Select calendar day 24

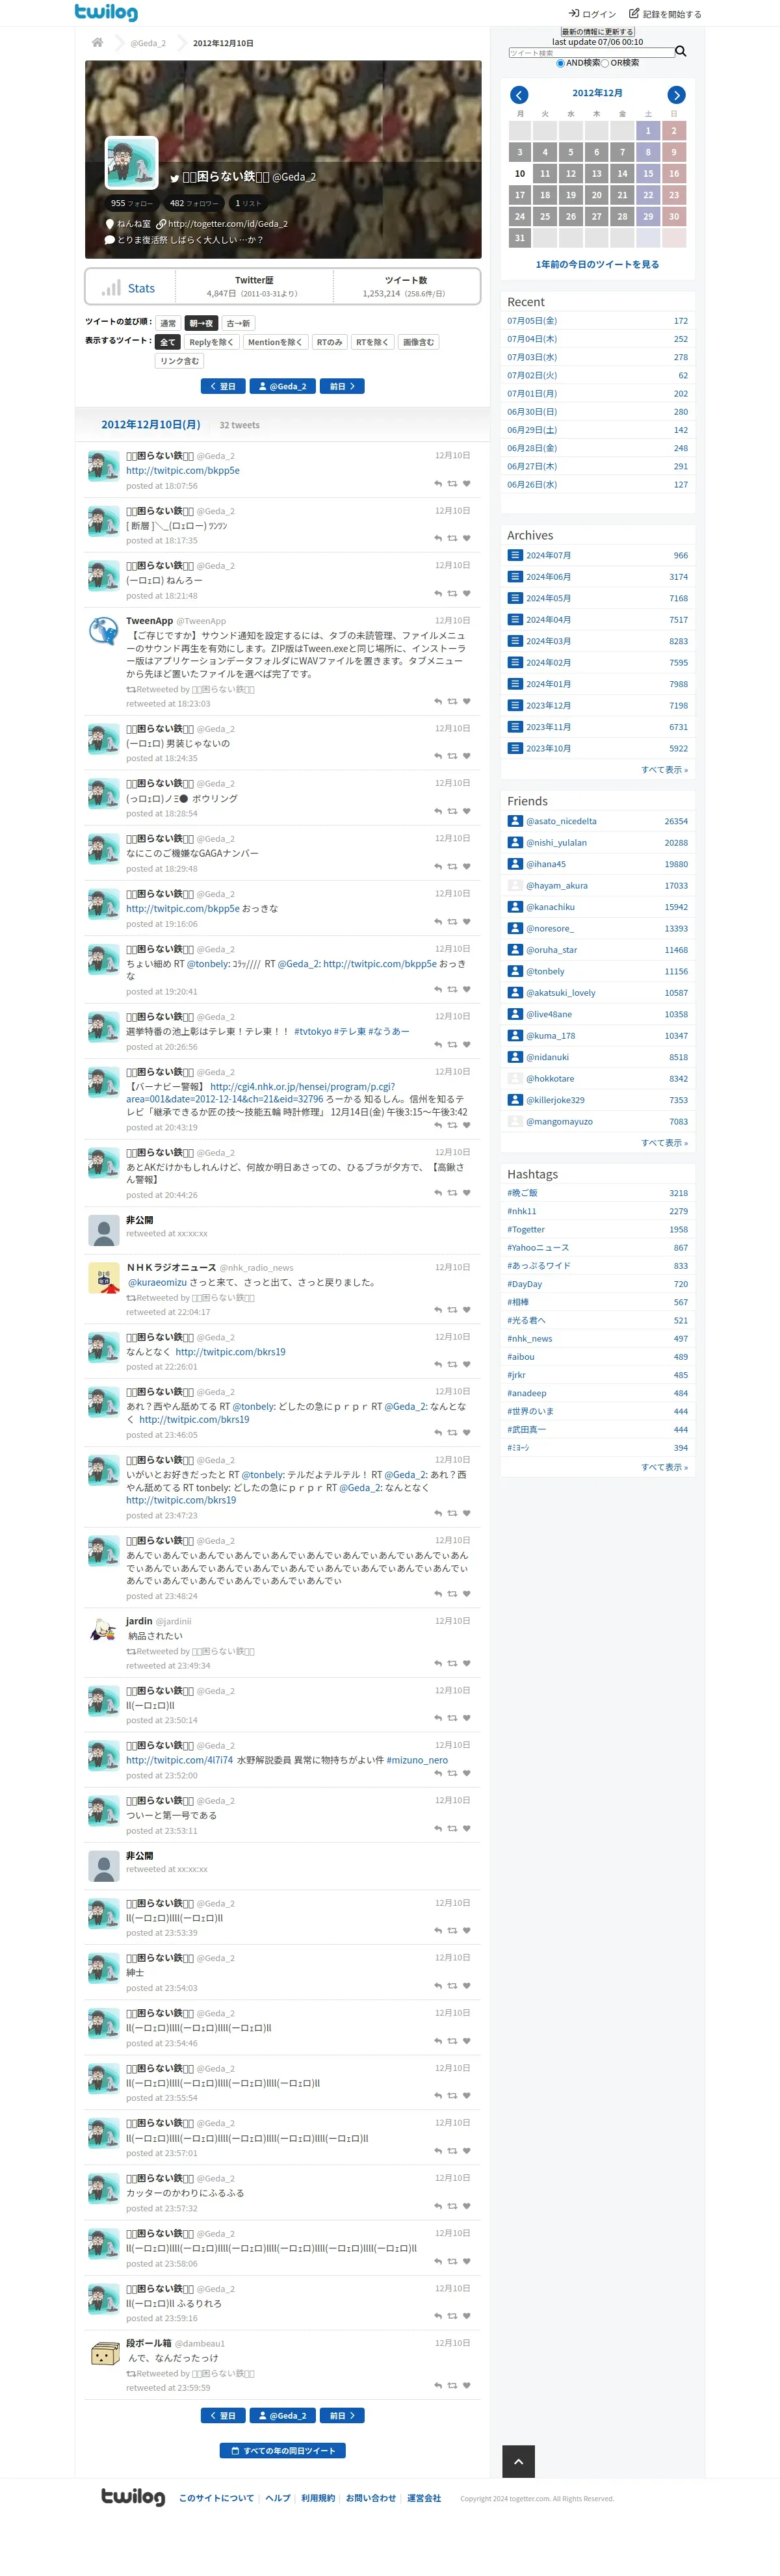pos(519,216)
